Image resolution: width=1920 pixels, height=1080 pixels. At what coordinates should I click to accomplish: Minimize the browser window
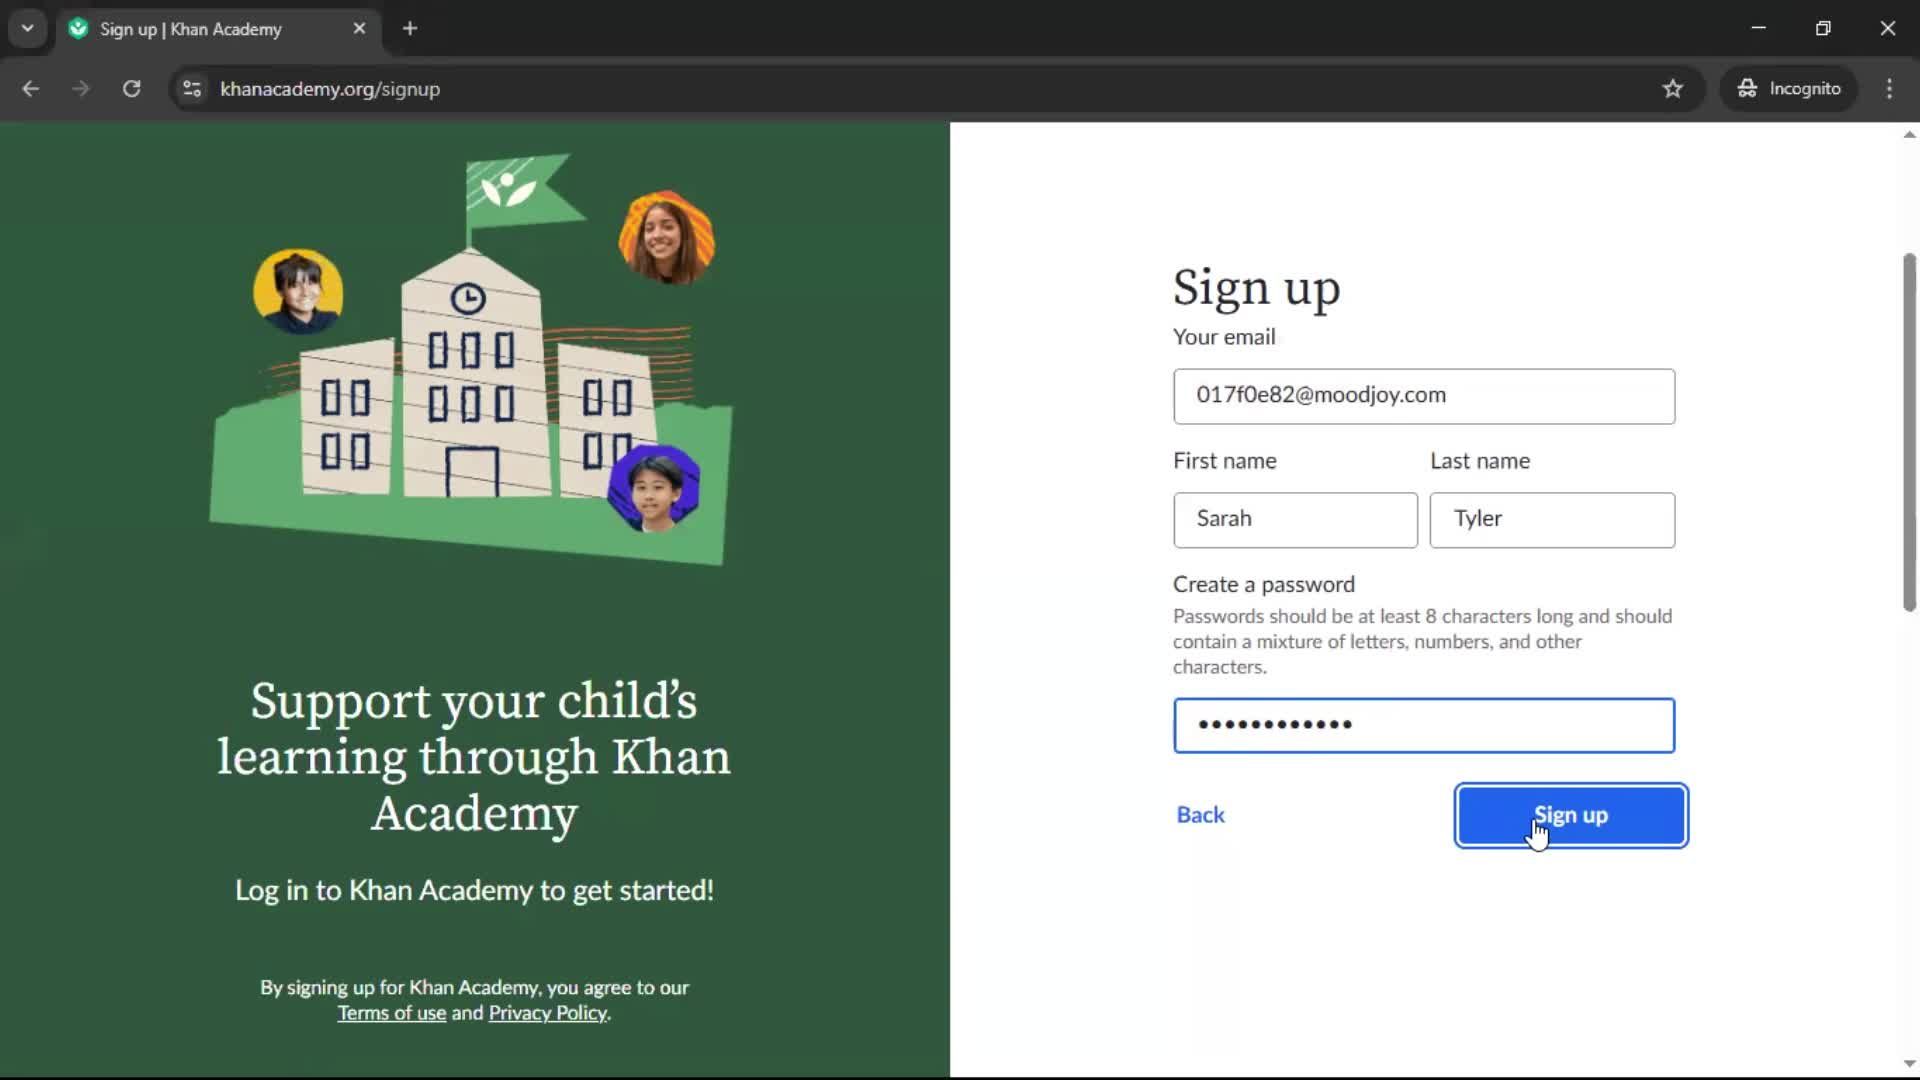[1759, 29]
